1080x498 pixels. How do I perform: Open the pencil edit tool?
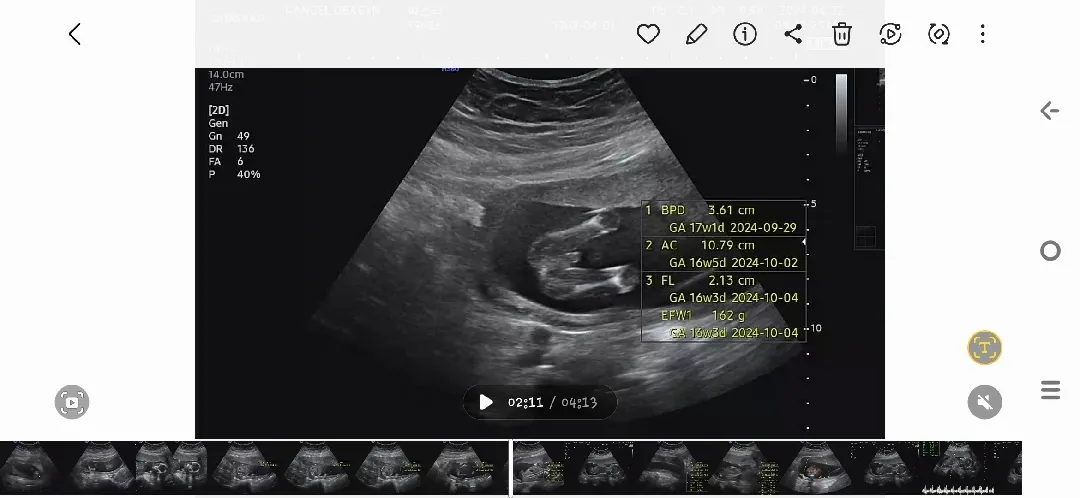coord(696,34)
